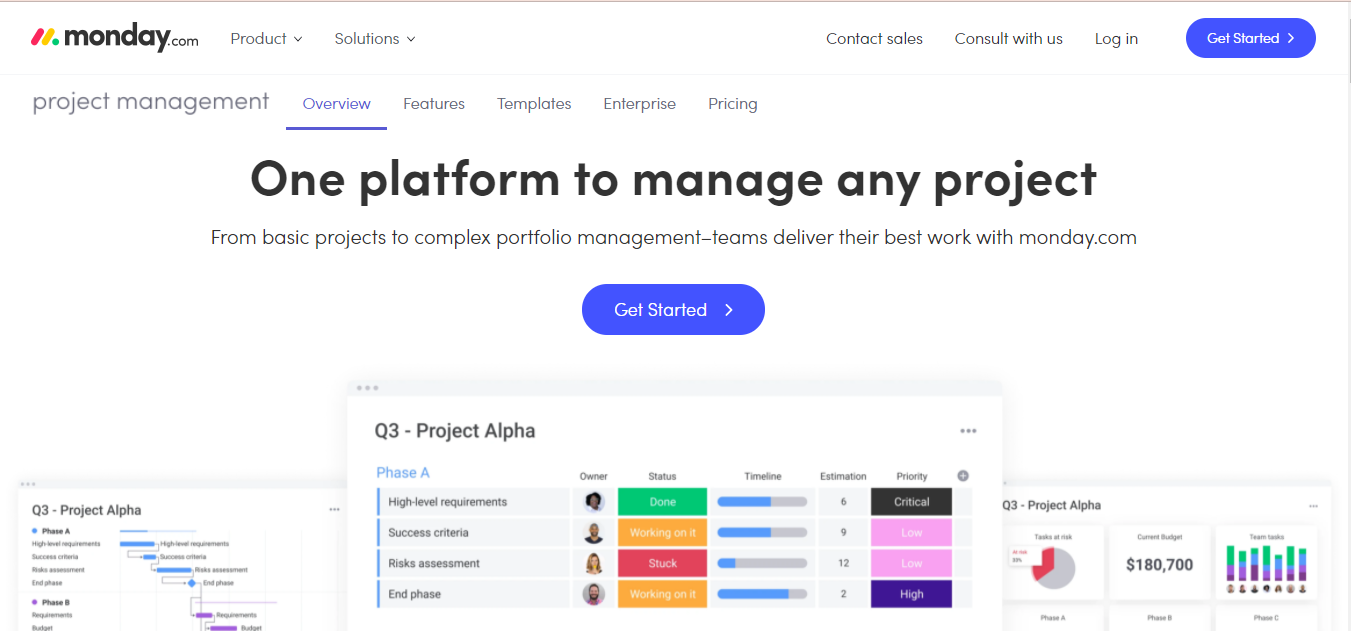Screen dimensions: 1351x631
Task: Expand the Product dropdown menu
Action: [266, 38]
